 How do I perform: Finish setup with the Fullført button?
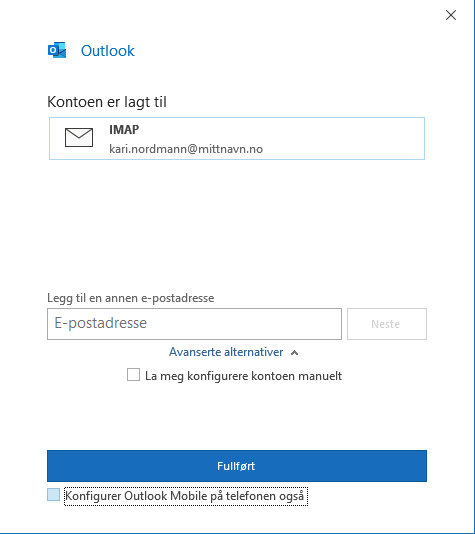(237, 466)
